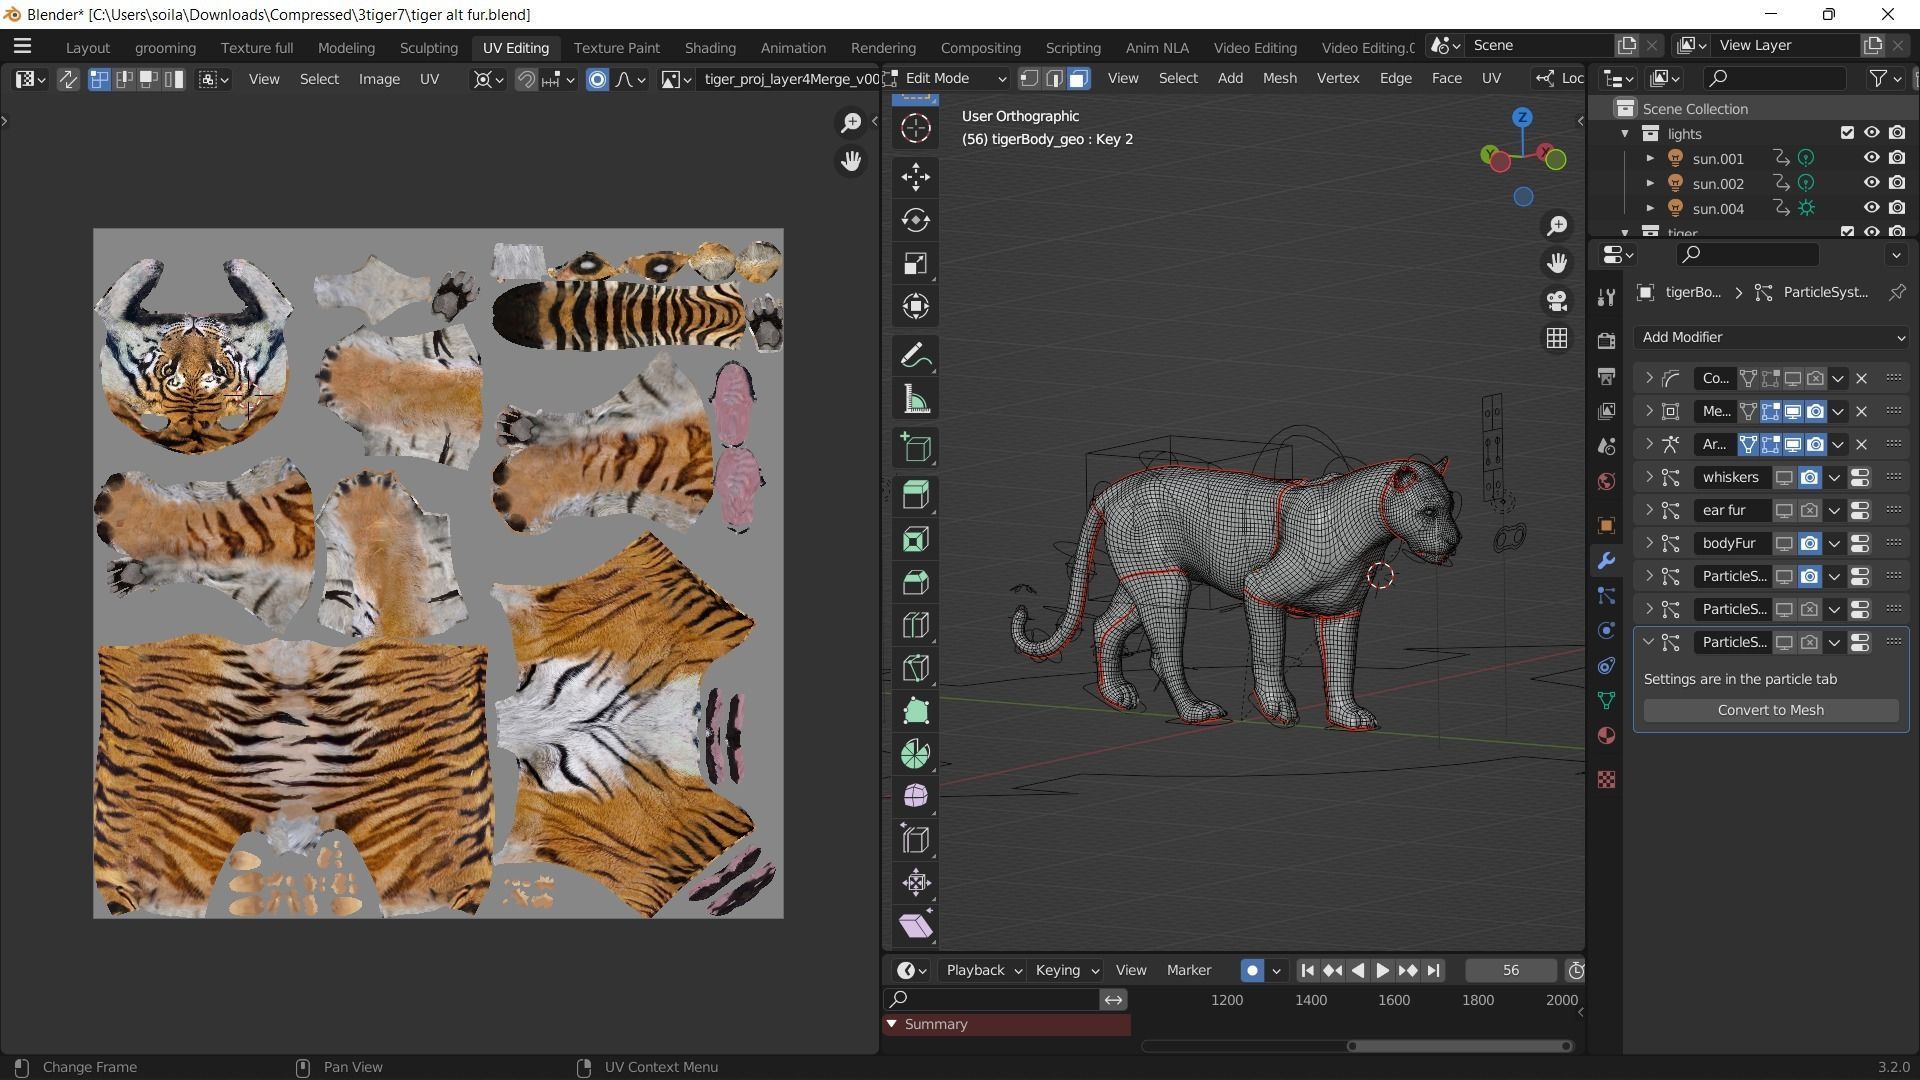This screenshot has height=1080, width=1920.
Task: Open the Face menu
Action: tap(1446, 78)
